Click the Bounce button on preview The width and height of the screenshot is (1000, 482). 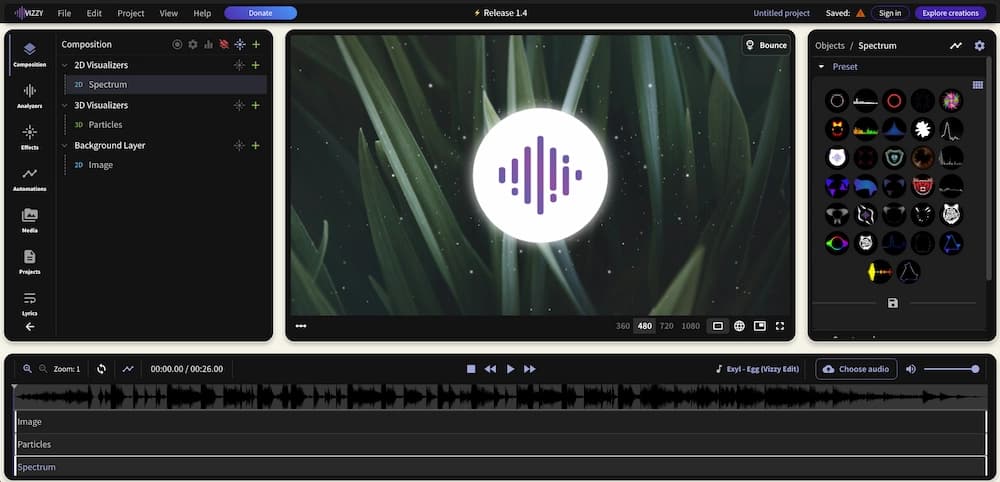767,45
